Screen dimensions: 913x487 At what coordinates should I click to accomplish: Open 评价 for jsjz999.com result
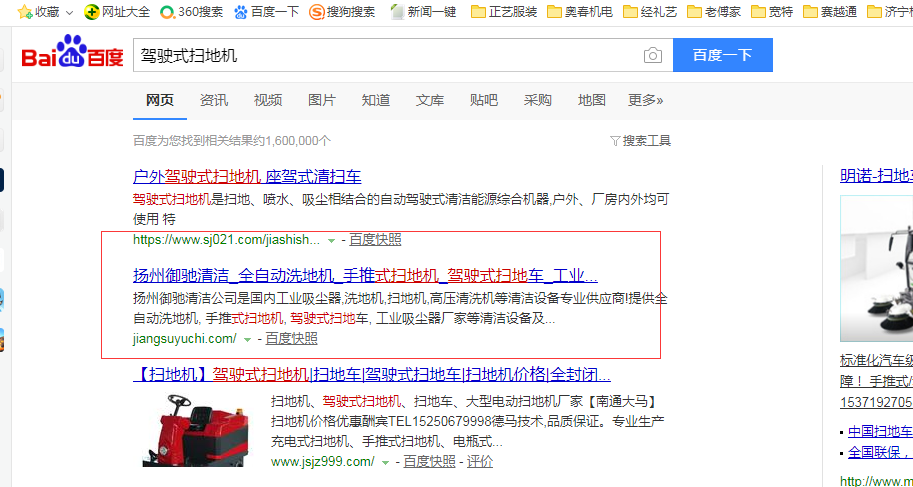coord(480,462)
